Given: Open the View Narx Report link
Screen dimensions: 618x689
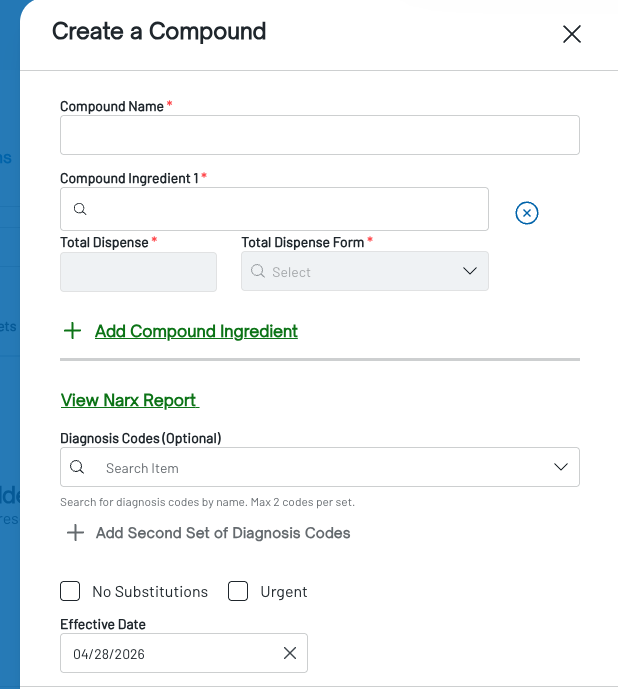Looking at the screenshot, I should pyautogui.click(x=130, y=400).
